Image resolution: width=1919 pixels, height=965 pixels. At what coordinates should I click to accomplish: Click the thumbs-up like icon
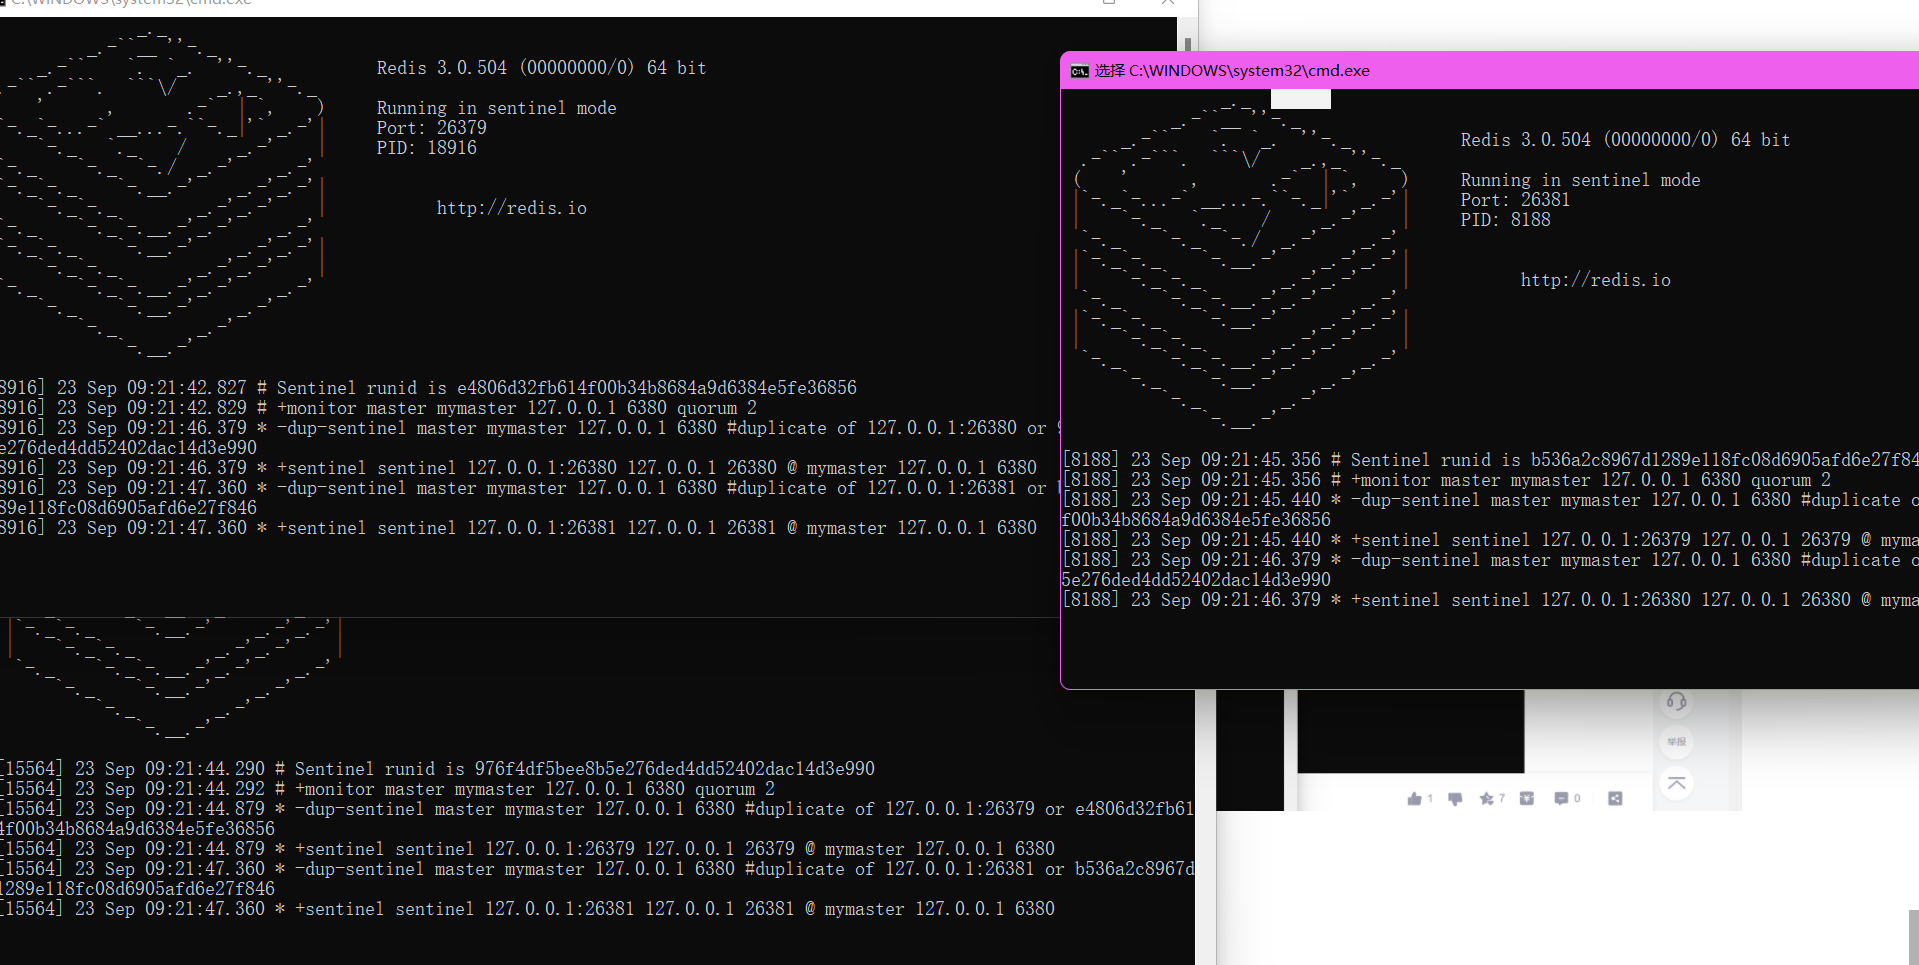tap(1414, 798)
